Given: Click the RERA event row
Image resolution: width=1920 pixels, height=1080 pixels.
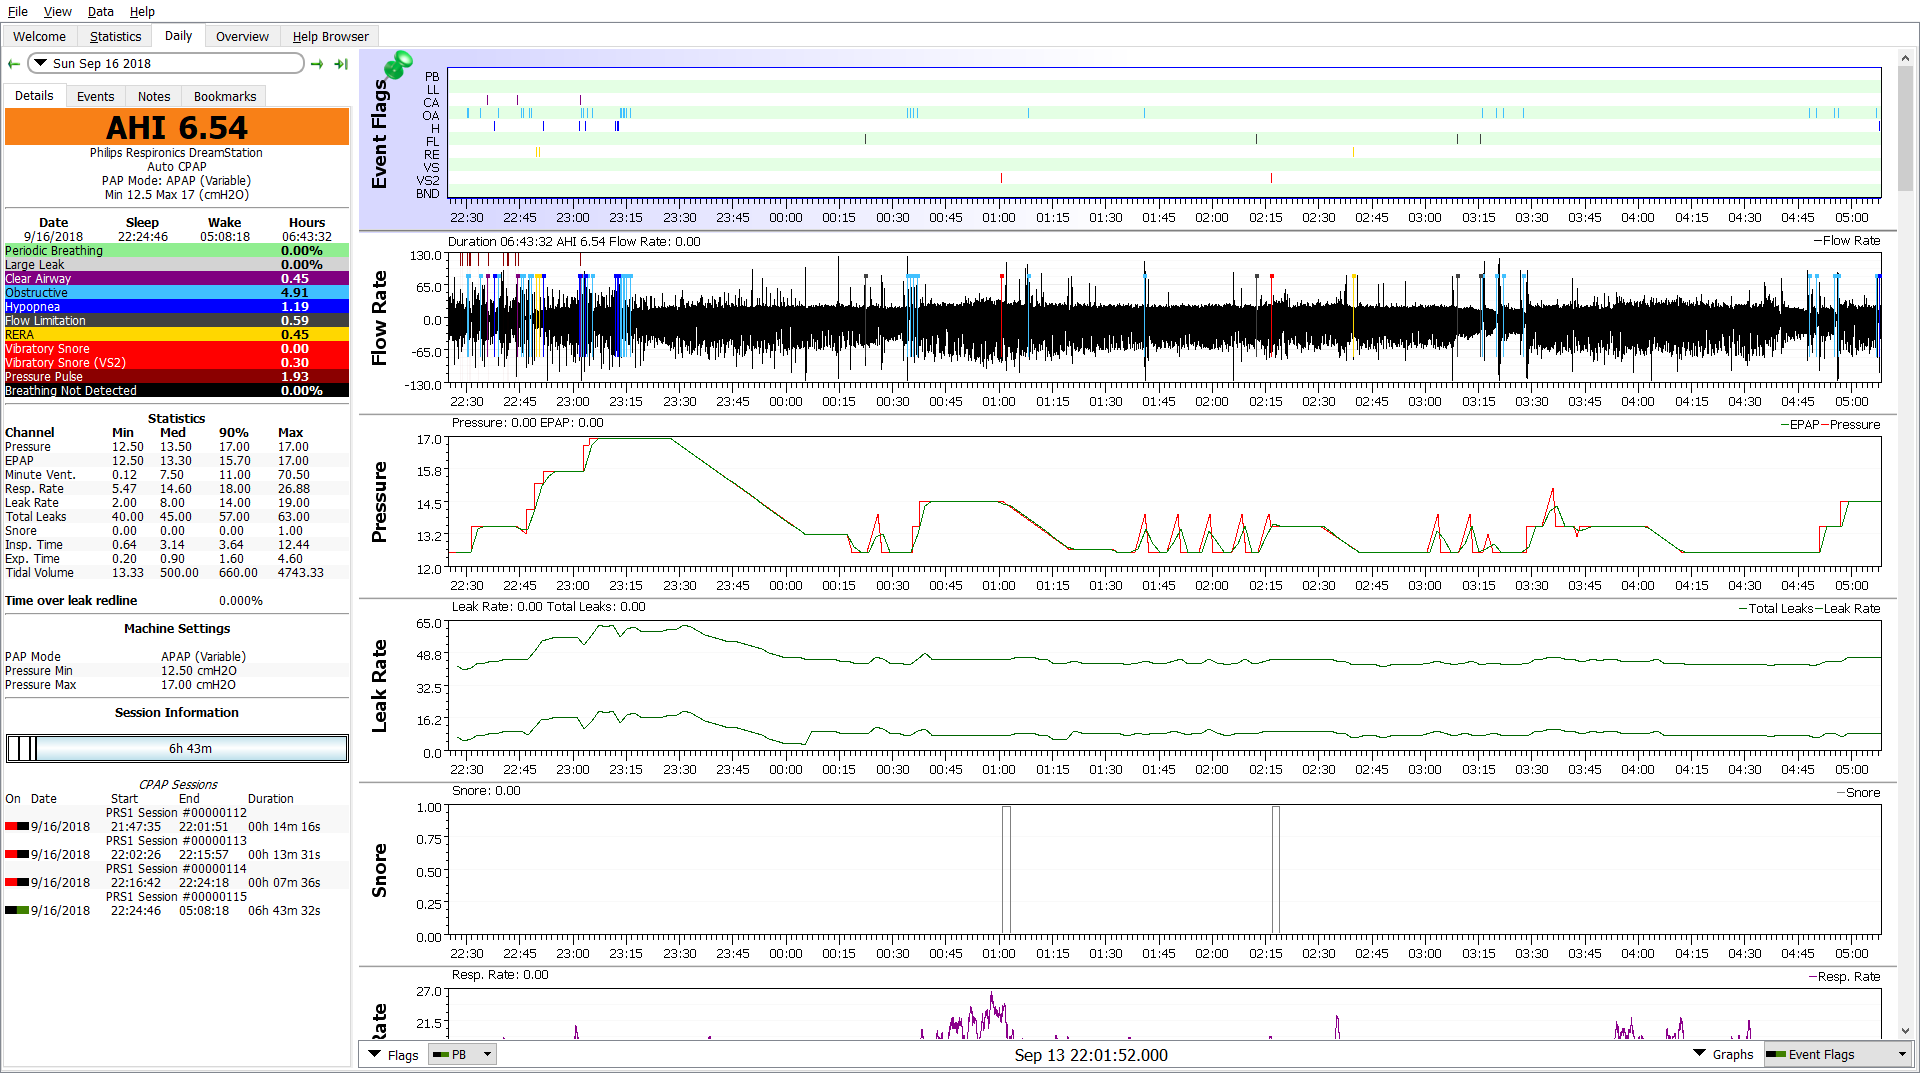Looking at the screenshot, I should 177,335.
